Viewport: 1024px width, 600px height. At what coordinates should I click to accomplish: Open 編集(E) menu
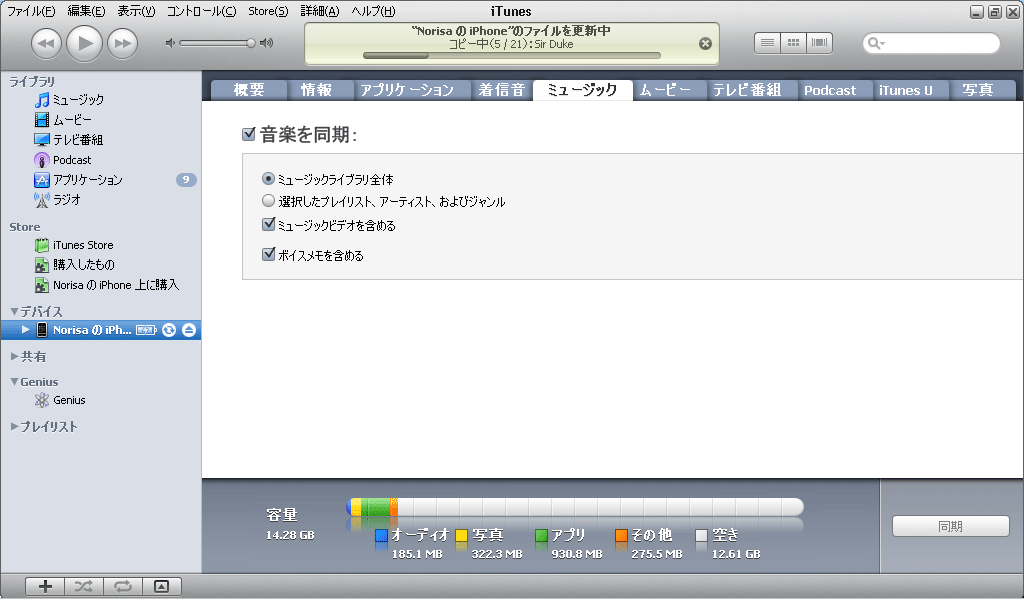click(86, 11)
